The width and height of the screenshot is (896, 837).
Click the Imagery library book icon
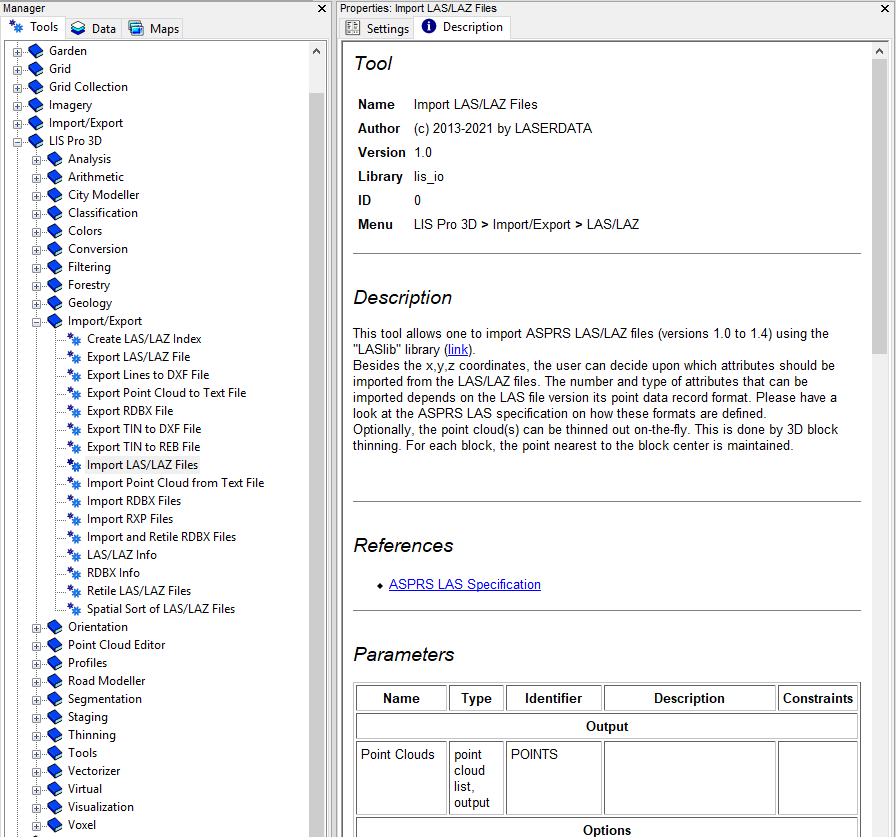pos(36,105)
